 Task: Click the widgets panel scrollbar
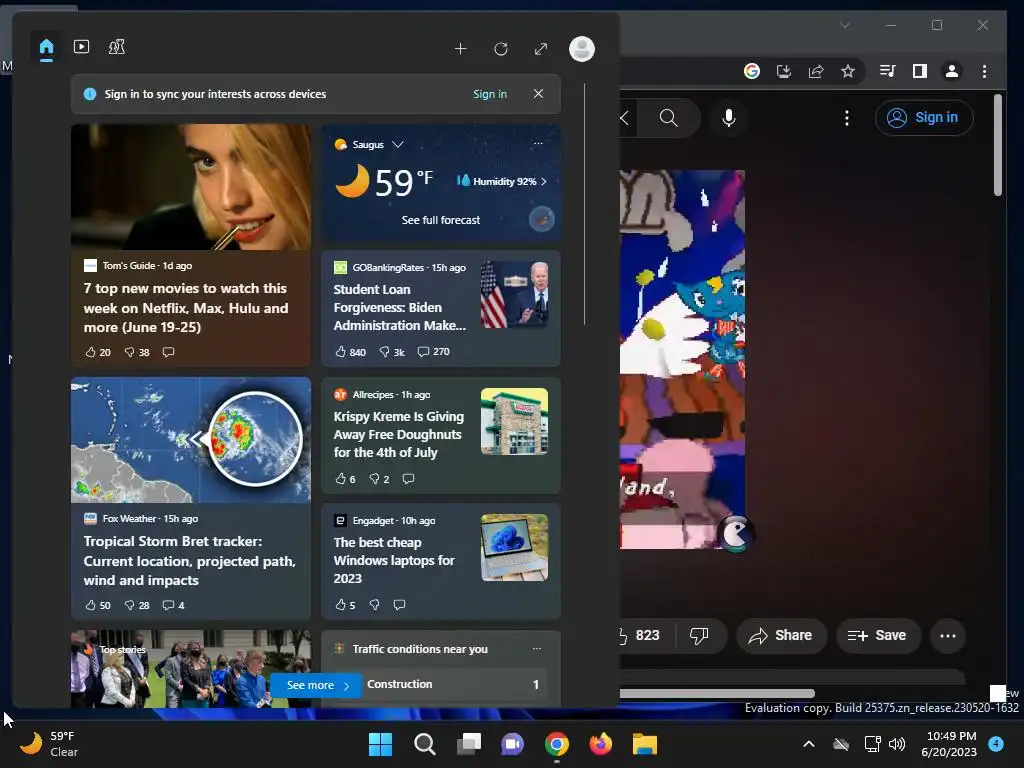pyautogui.click(x=584, y=204)
